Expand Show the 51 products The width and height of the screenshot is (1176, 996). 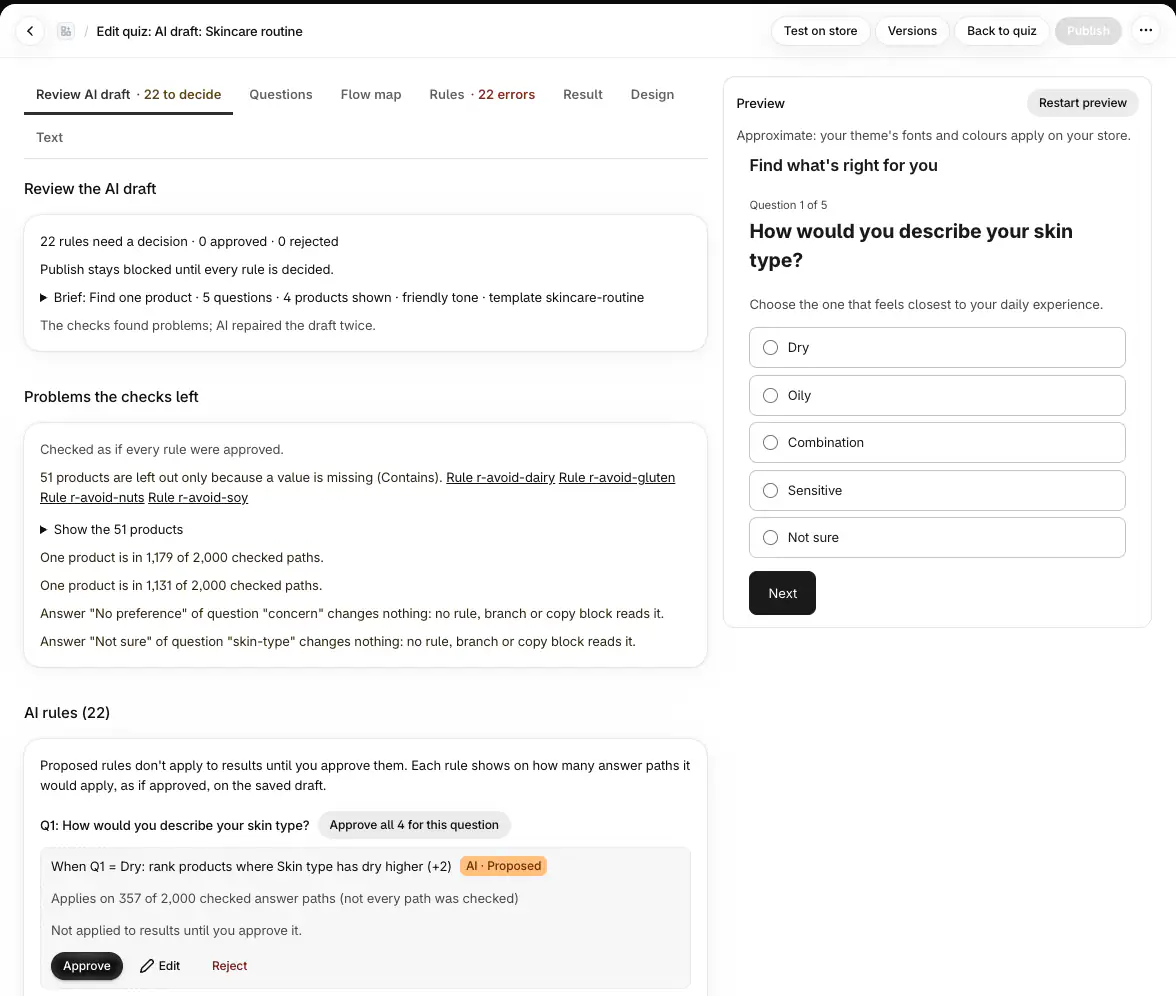(x=111, y=530)
